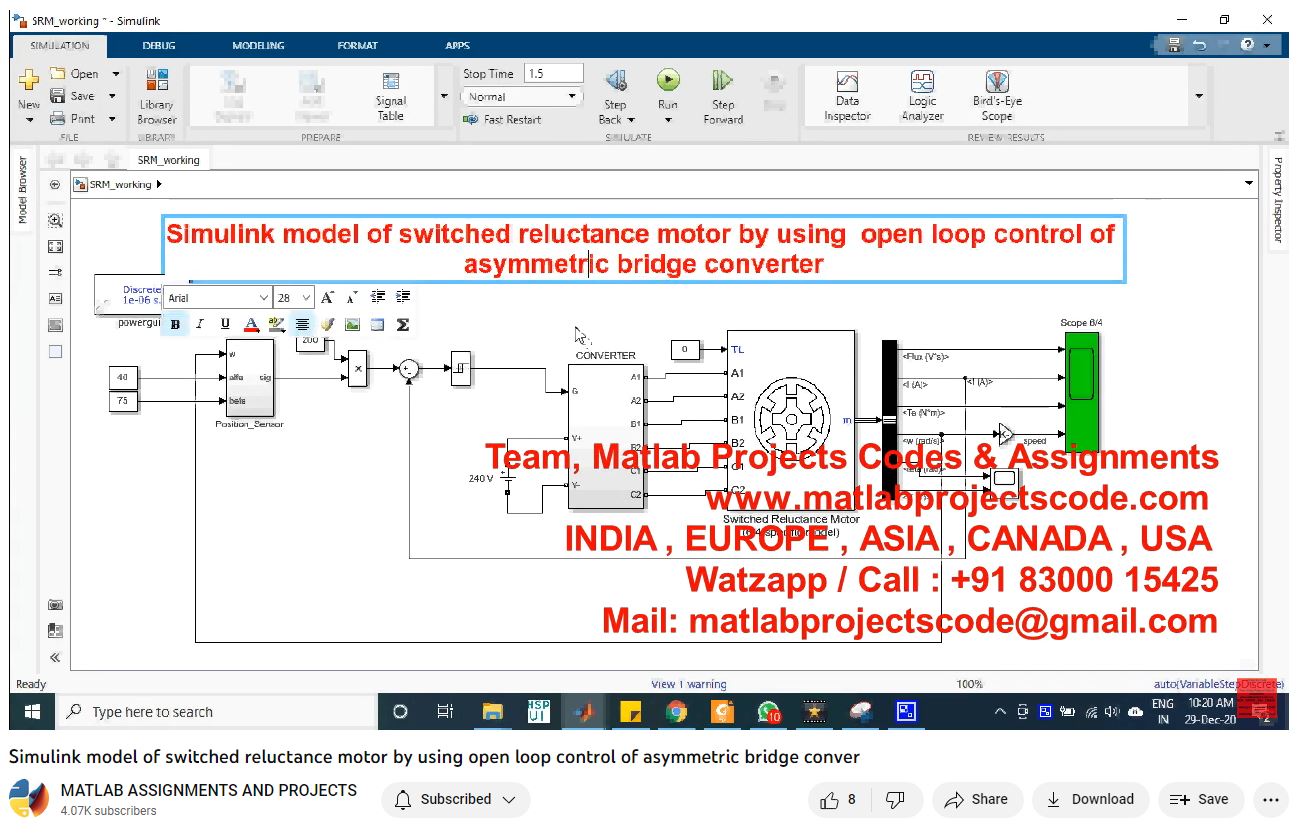This screenshot has width=1298, height=833.
Task: Click the Print icon
Action: point(58,118)
